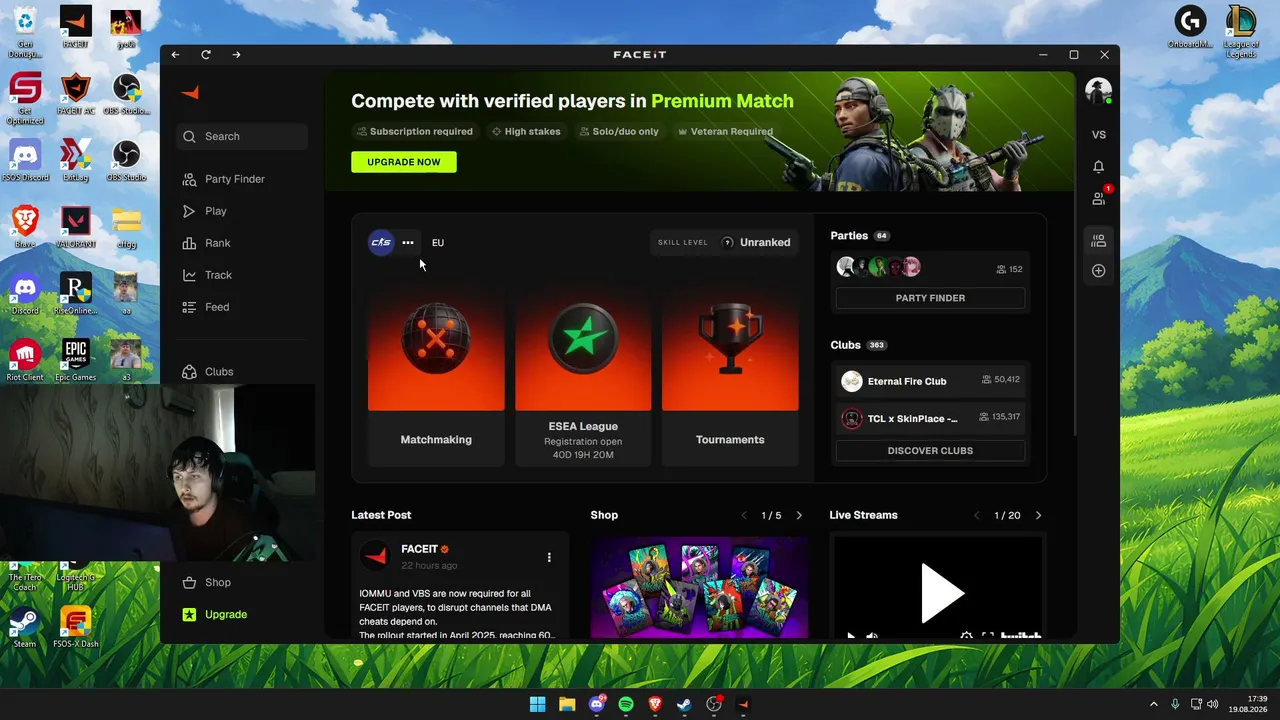Open the Party Finder sidebar item
1280x720 pixels.
pos(242,179)
